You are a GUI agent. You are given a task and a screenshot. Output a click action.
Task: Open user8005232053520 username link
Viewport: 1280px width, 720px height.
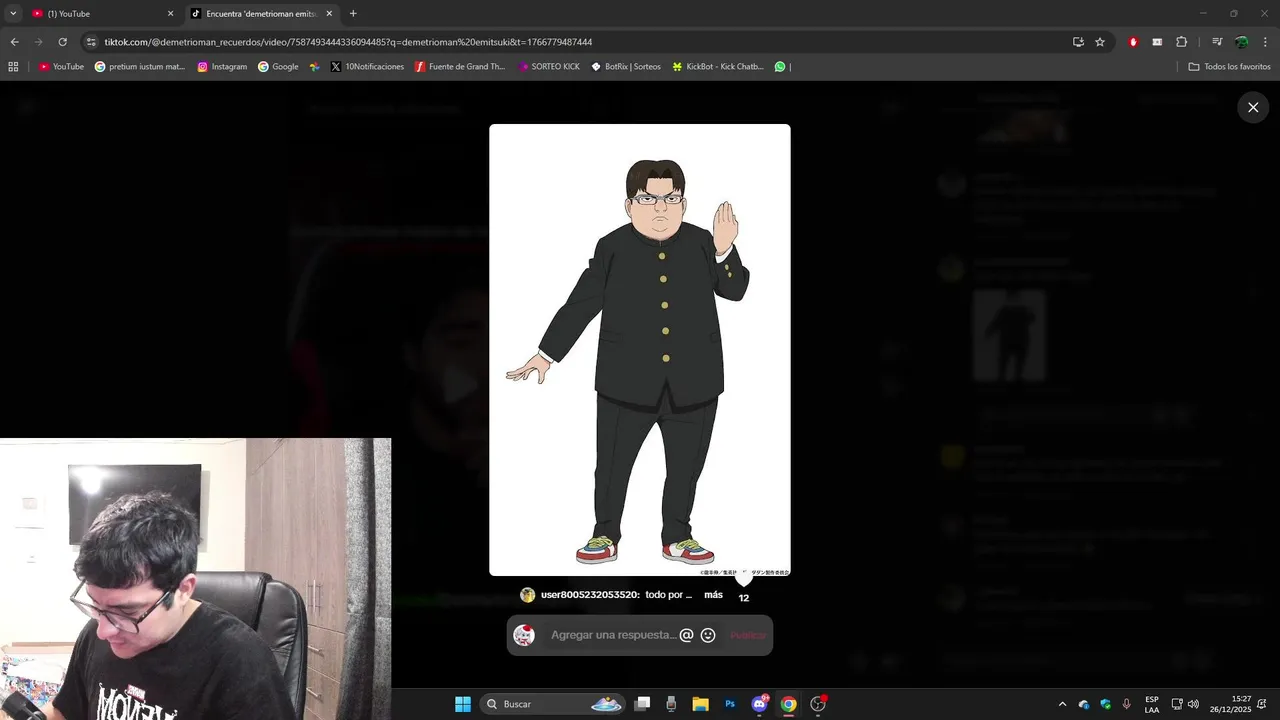[x=590, y=595]
